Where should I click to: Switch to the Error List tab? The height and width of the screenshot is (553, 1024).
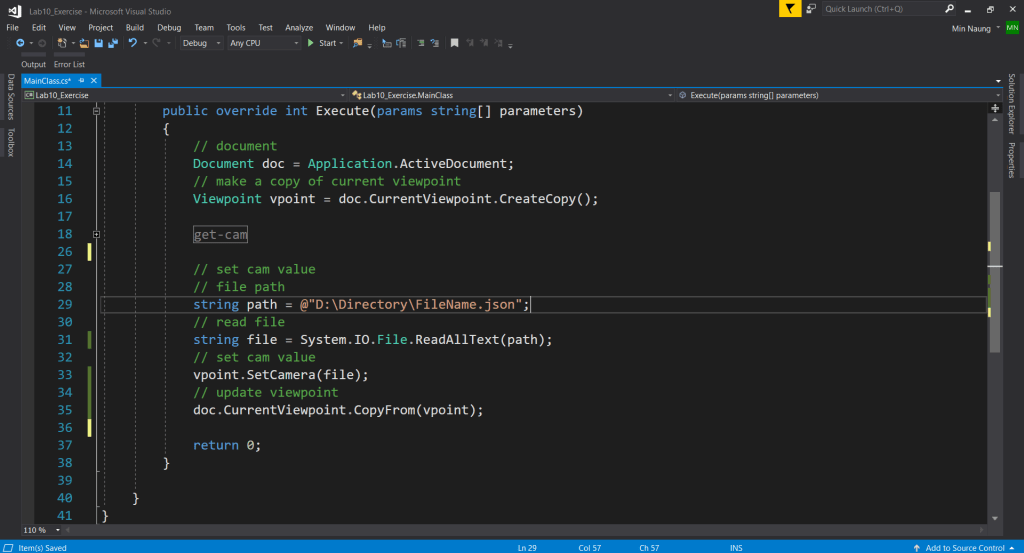(69, 64)
